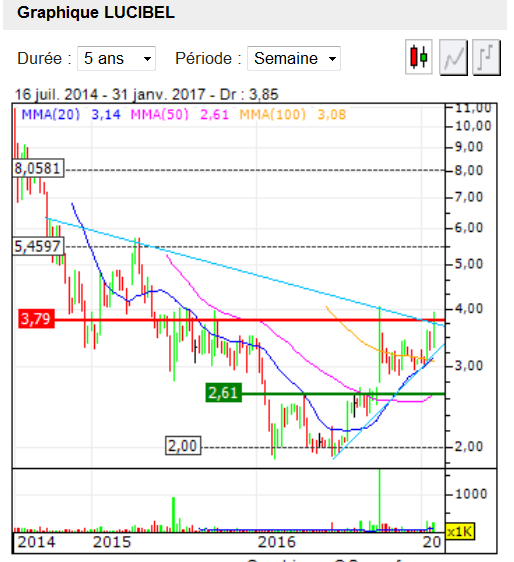Click the Durée label text

coord(44,58)
